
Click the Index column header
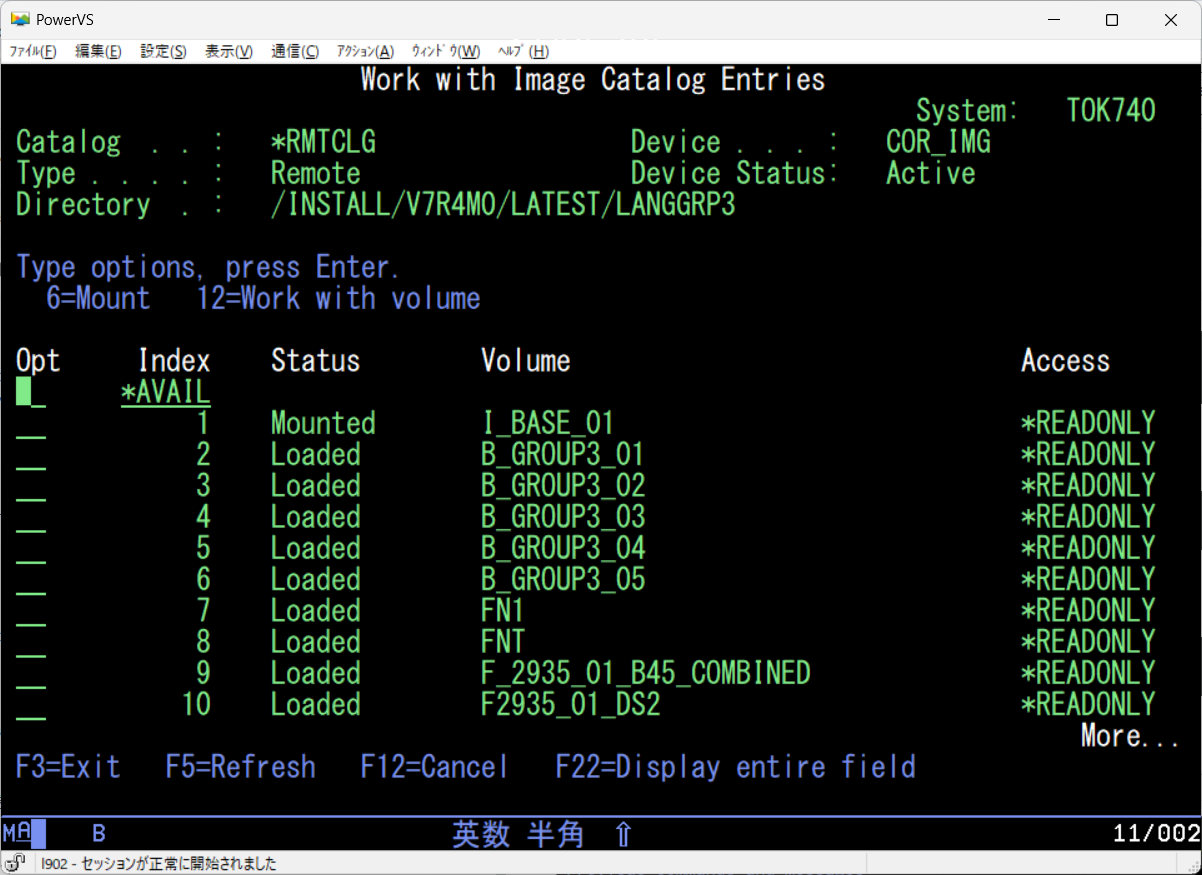pos(174,361)
